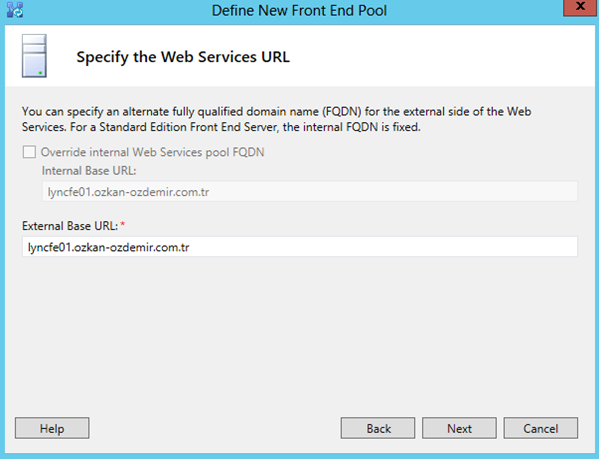Image resolution: width=599 pixels, height=459 pixels.
Task: Click the FQDN description paragraph text
Action: coord(276,119)
